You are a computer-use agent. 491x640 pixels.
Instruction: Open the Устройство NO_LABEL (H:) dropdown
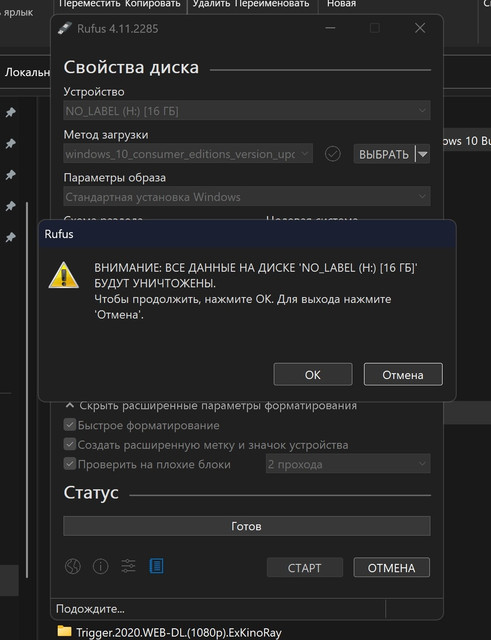click(247, 111)
